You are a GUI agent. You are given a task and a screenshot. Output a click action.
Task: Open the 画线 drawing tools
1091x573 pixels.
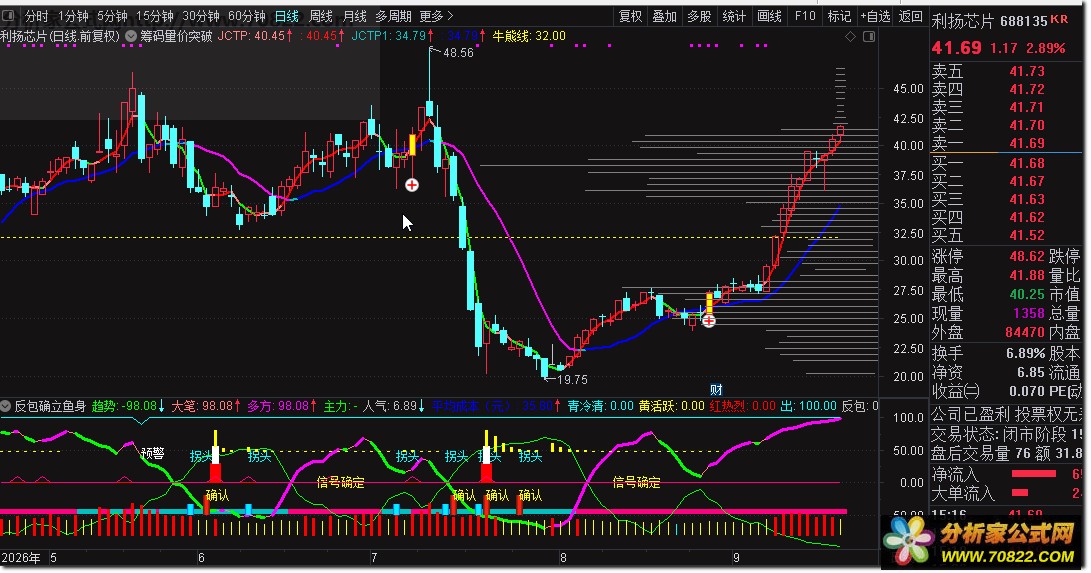click(769, 16)
